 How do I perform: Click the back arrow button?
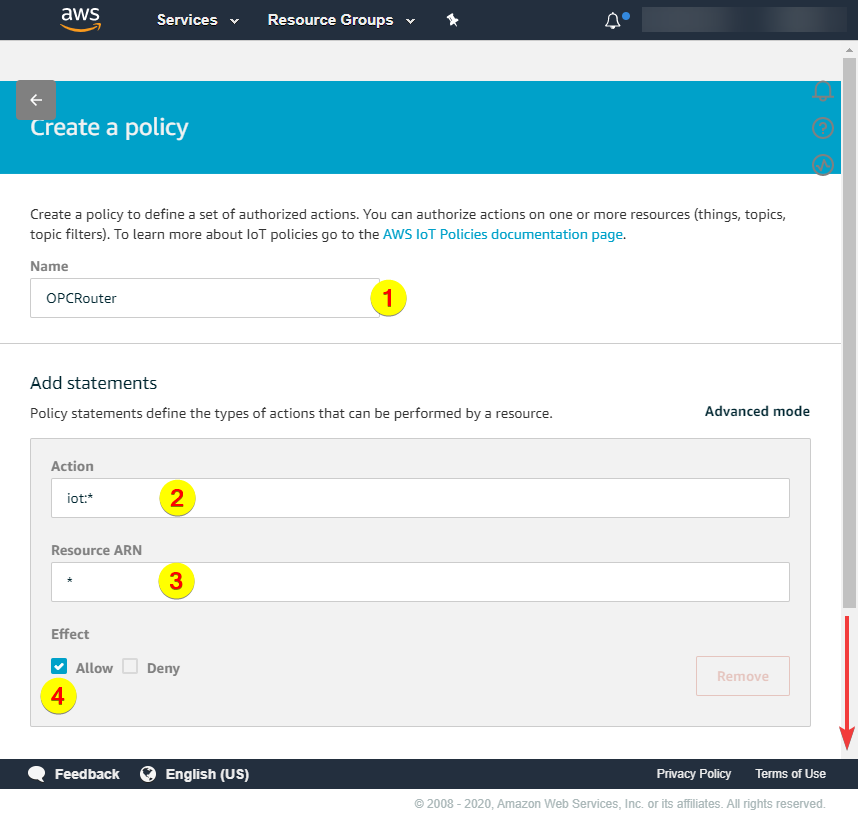point(36,100)
